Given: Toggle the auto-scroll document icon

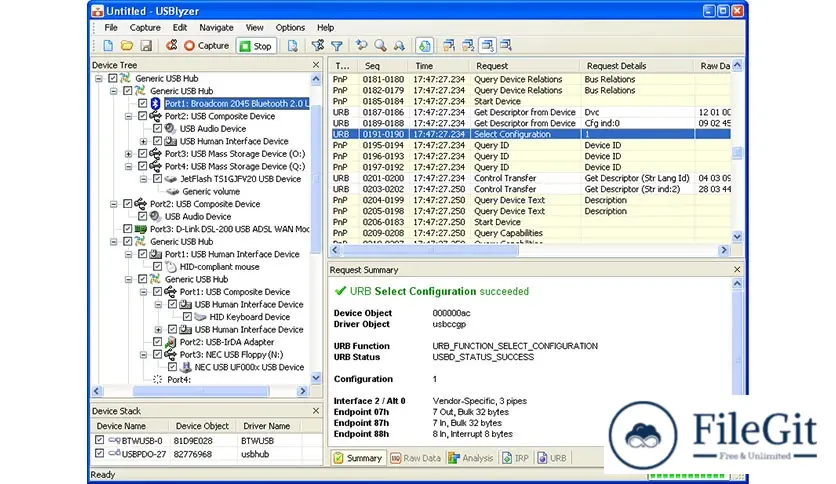Looking at the screenshot, I should click(424, 46).
